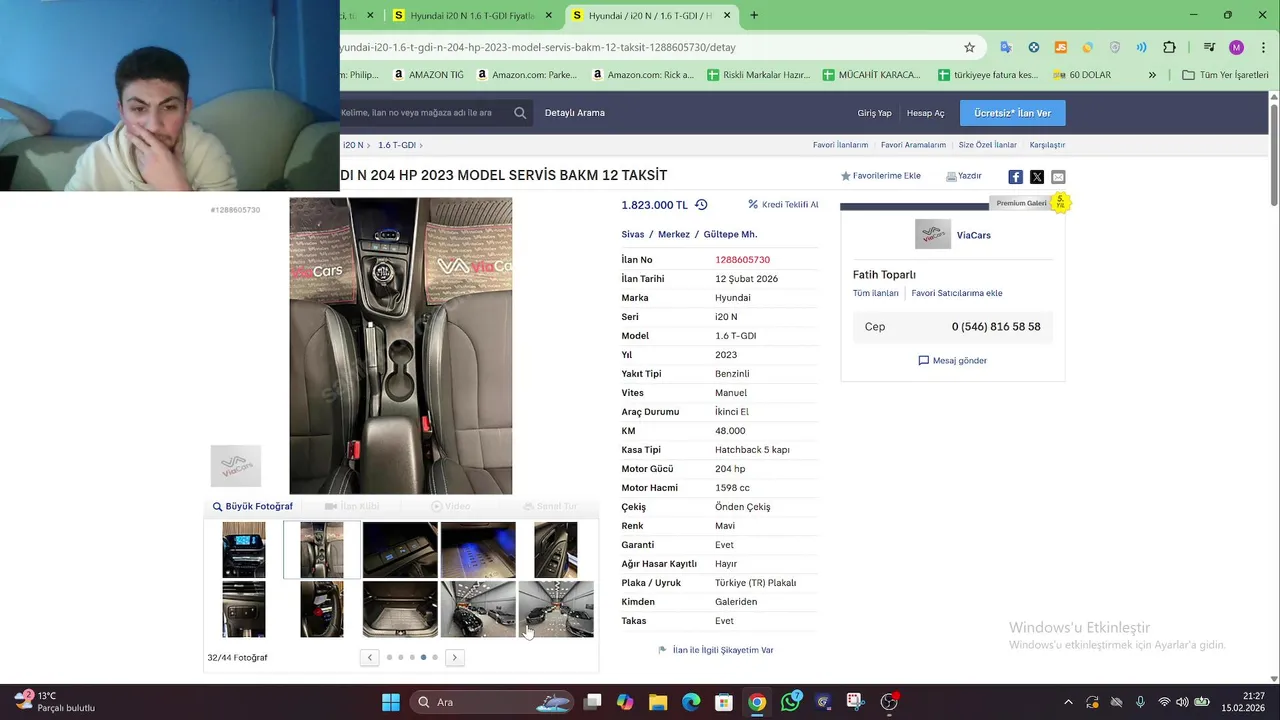Open the Tüm Yer İşaretleri folder
Screen dimensions: 1280x720
tap(1225, 75)
